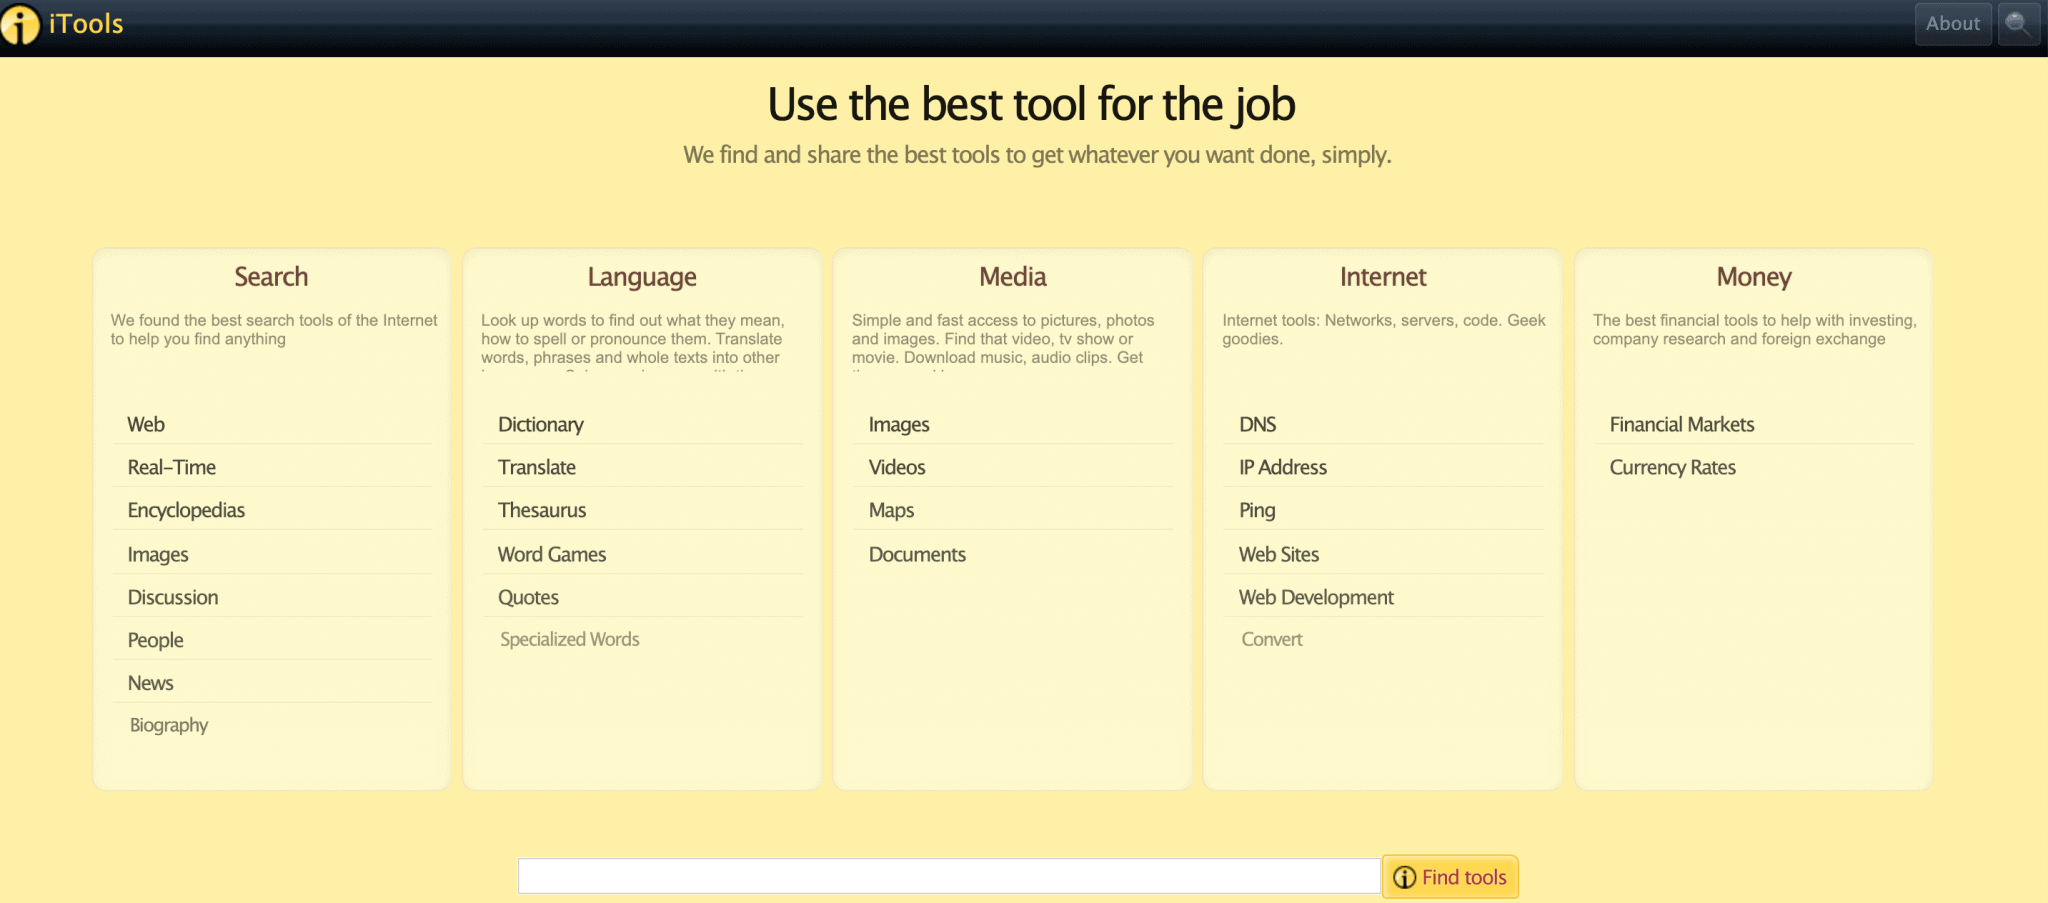Screen dimensions: 2048x903
Task: Click the Language column description text
Action: click(633, 340)
